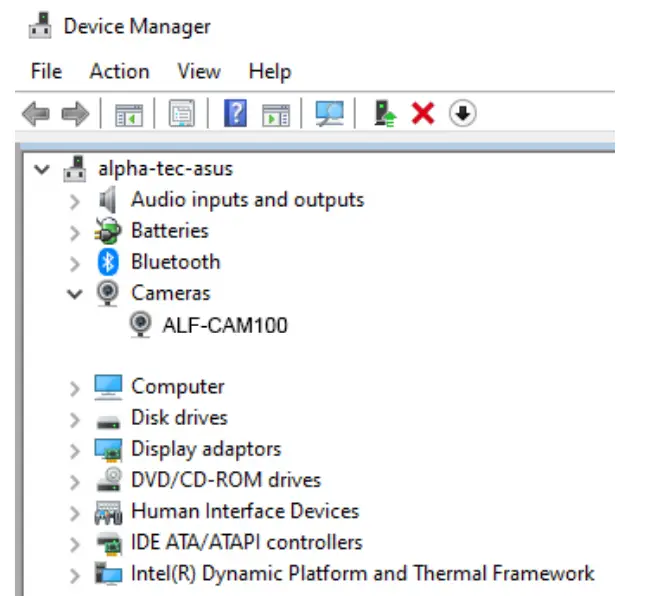Open the Properties toolbar icon
The image size is (659, 606).
pos(182,113)
